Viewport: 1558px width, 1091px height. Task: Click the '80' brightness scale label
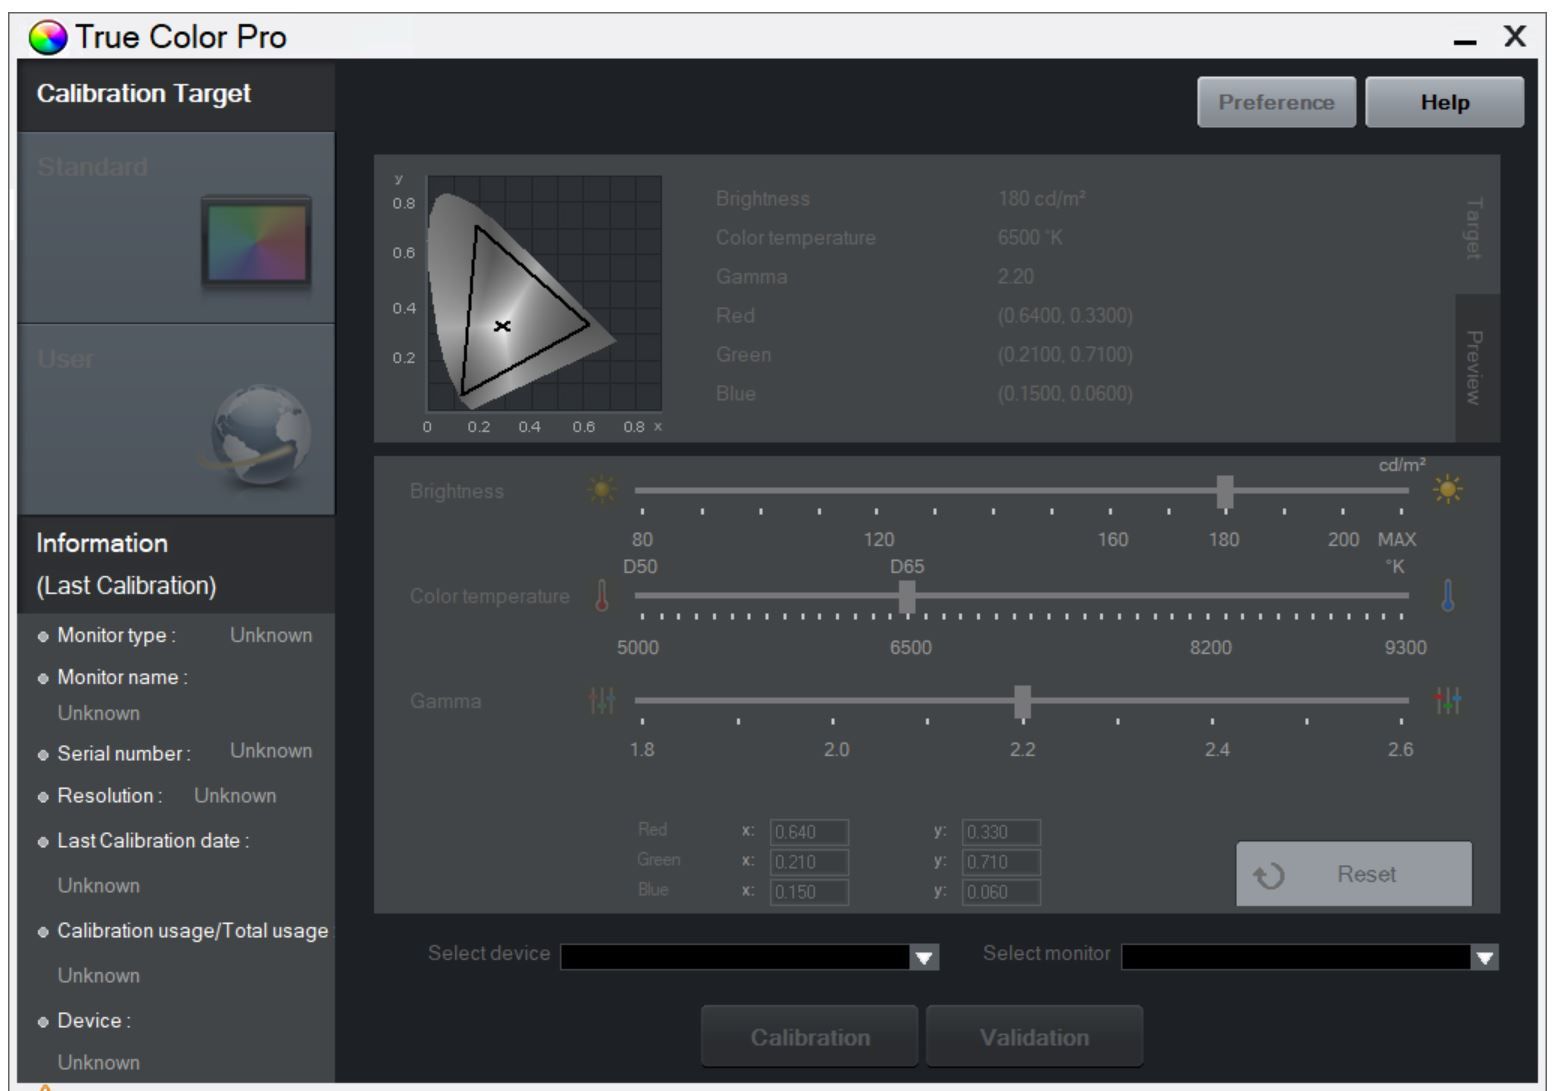[x=642, y=540]
